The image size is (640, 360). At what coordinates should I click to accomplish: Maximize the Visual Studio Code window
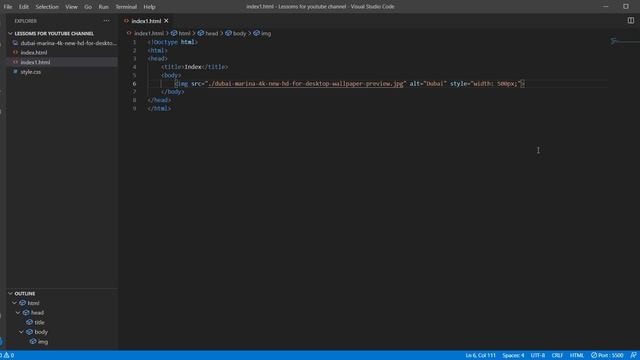[626, 7]
